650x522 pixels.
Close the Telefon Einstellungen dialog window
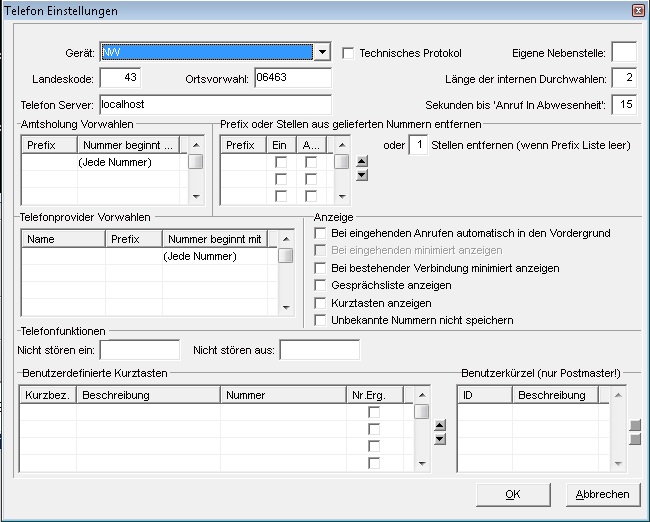[638, 10]
